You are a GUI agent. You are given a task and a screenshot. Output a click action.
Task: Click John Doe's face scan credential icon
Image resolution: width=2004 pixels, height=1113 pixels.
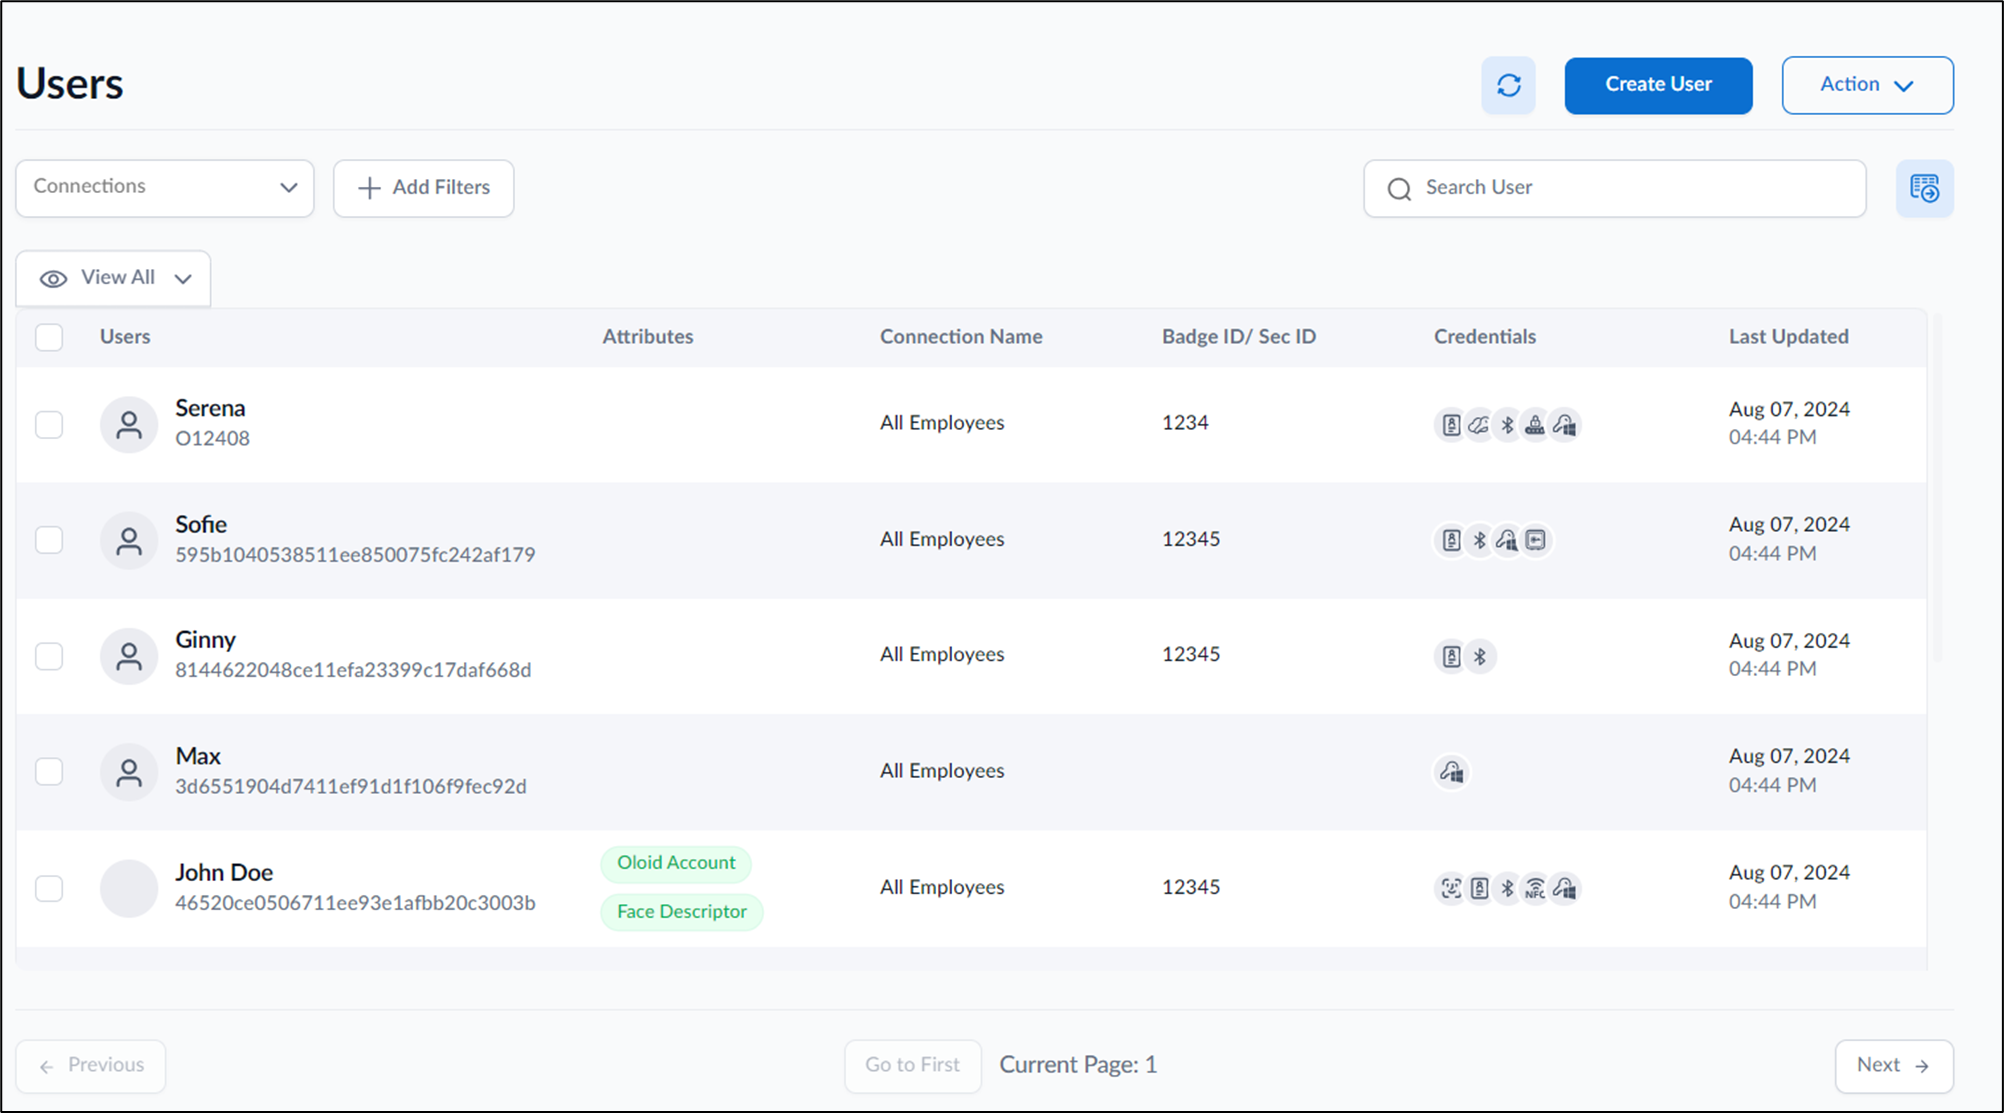tap(1450, 888)
